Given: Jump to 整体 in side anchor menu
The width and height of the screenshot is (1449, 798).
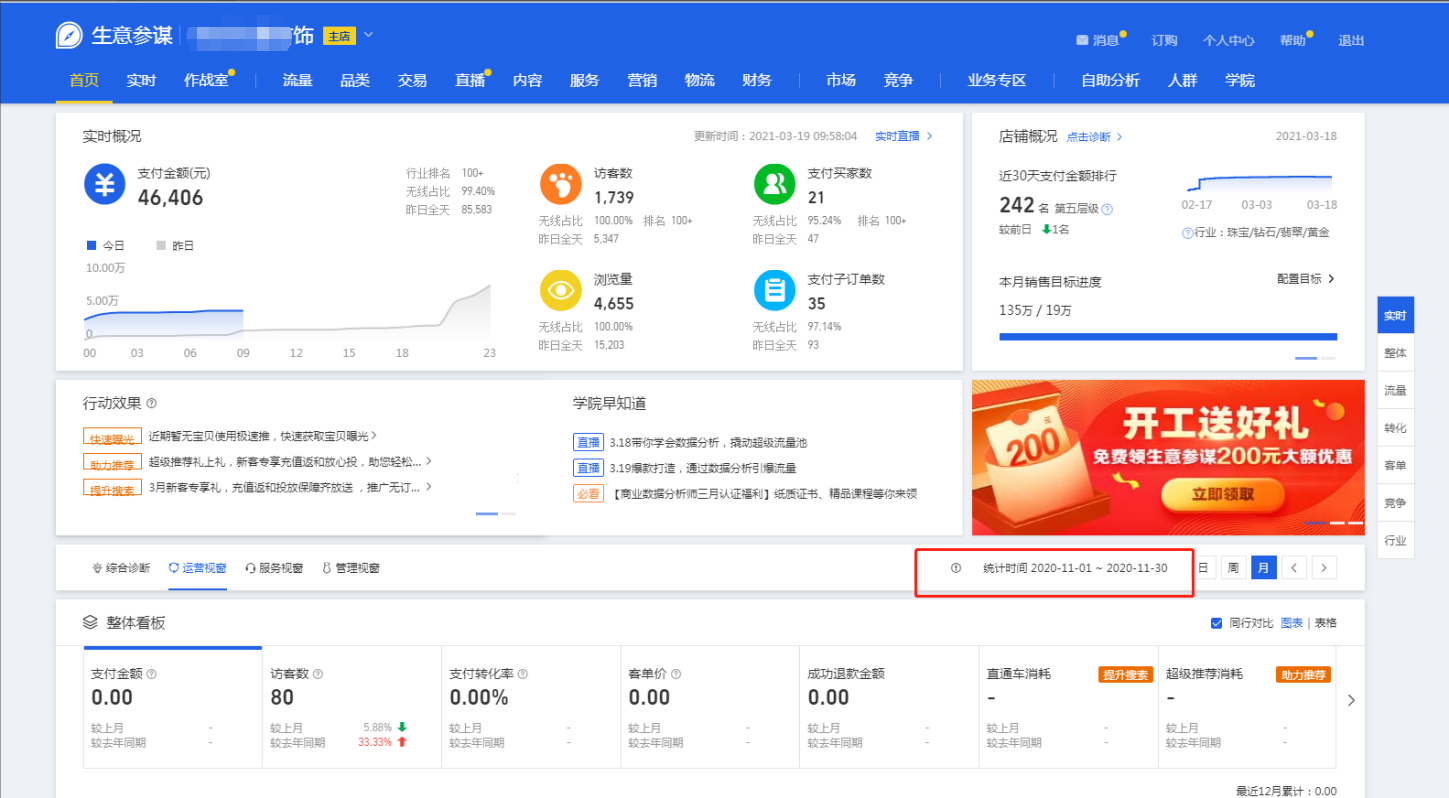Looking at the screenshot, I should tap(1395, 353).
